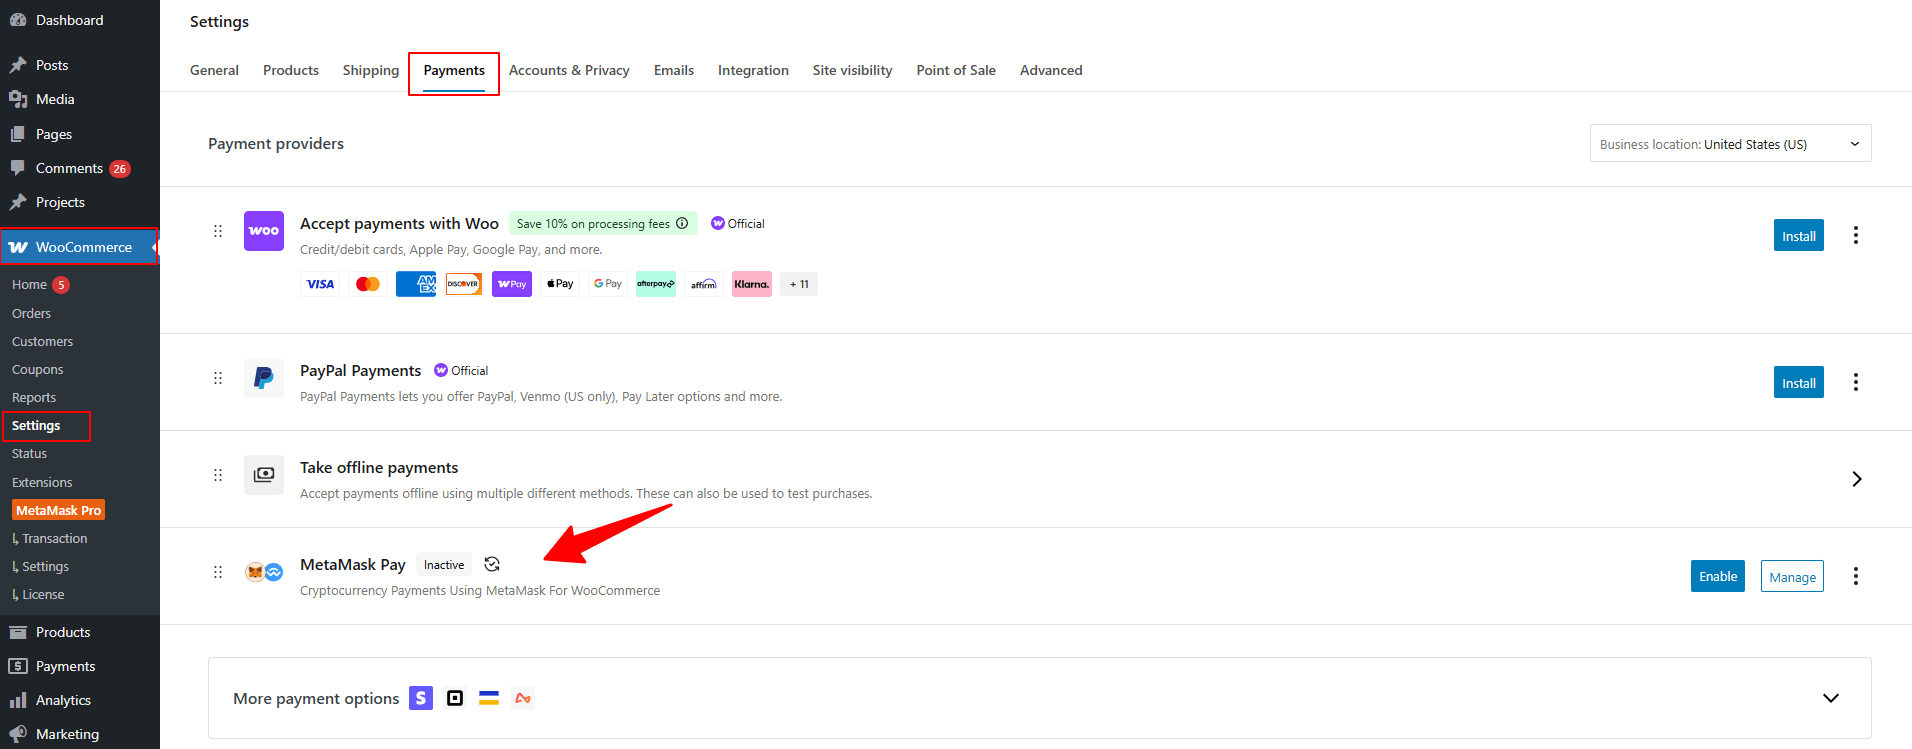Click the PayPal logo icon

point(264,378)
